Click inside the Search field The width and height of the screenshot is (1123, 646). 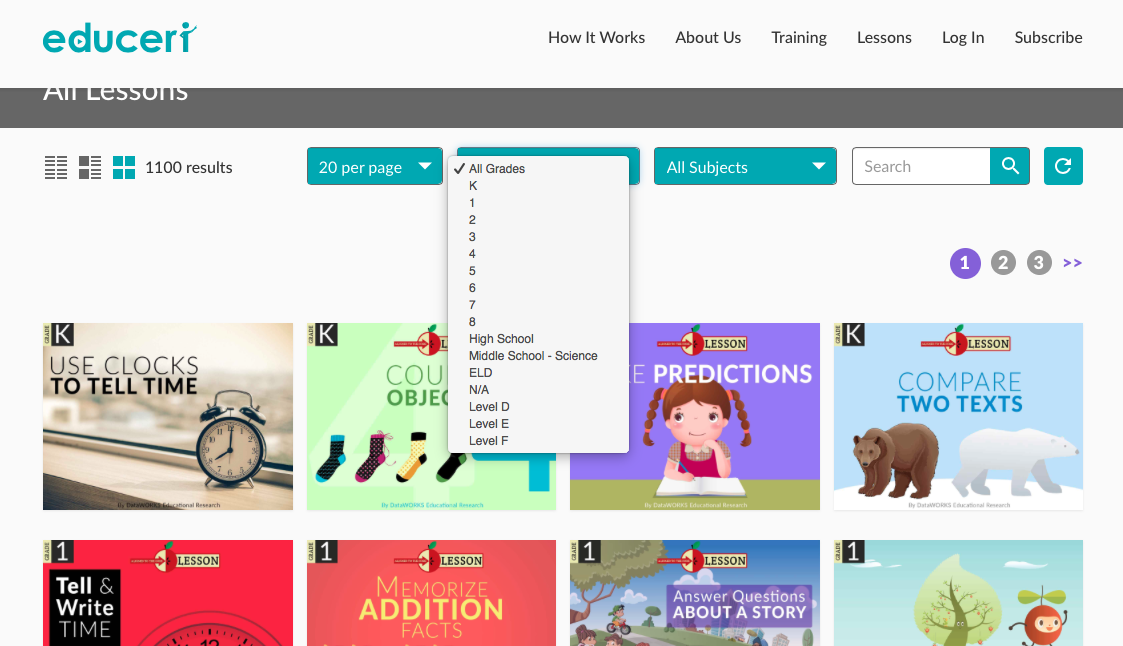pyautogui.click(x=920, y=166)
